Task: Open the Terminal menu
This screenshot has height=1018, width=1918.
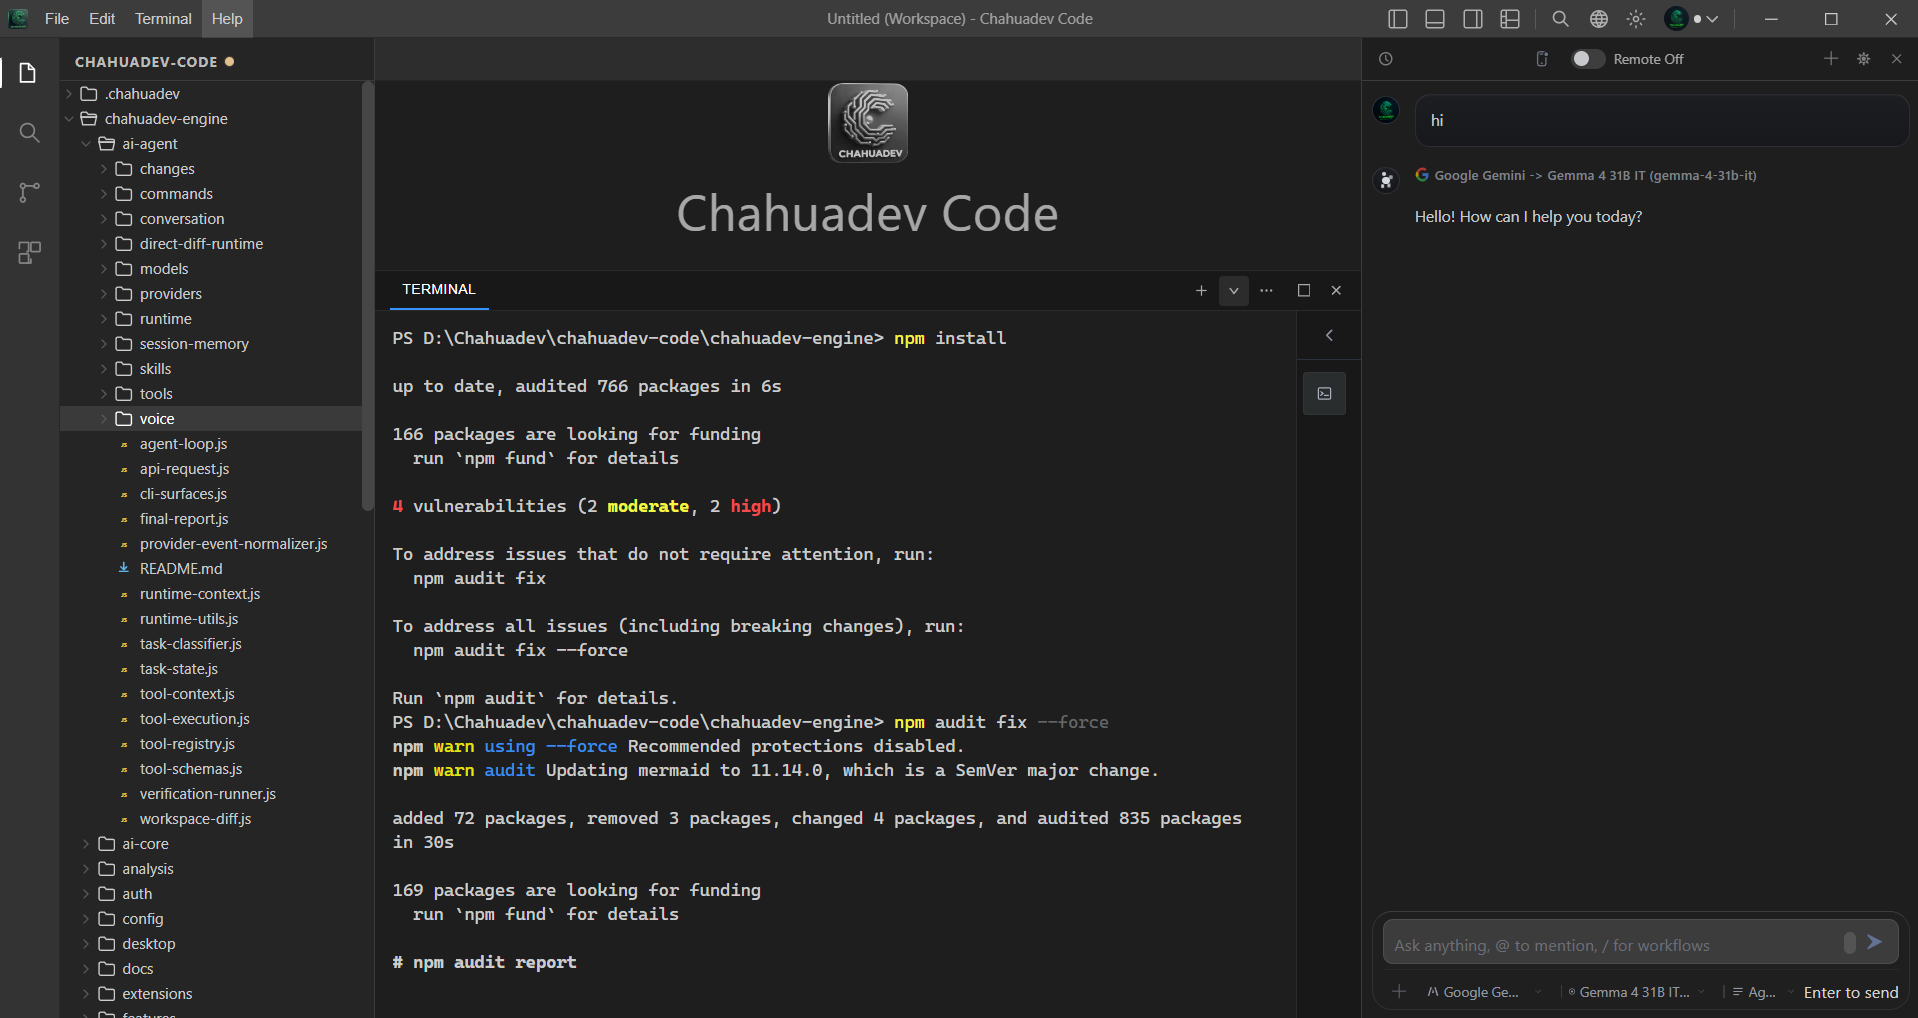Action: click(163, 19)
